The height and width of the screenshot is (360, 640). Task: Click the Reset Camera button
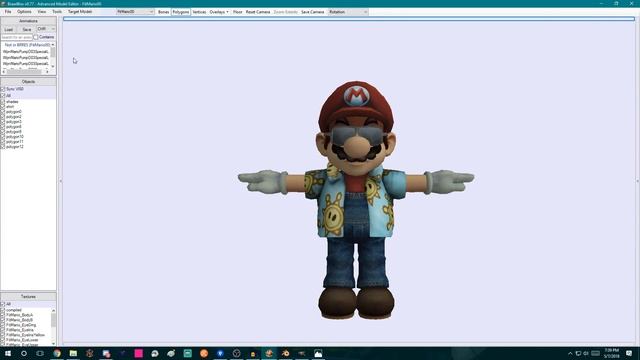[258, 12]
